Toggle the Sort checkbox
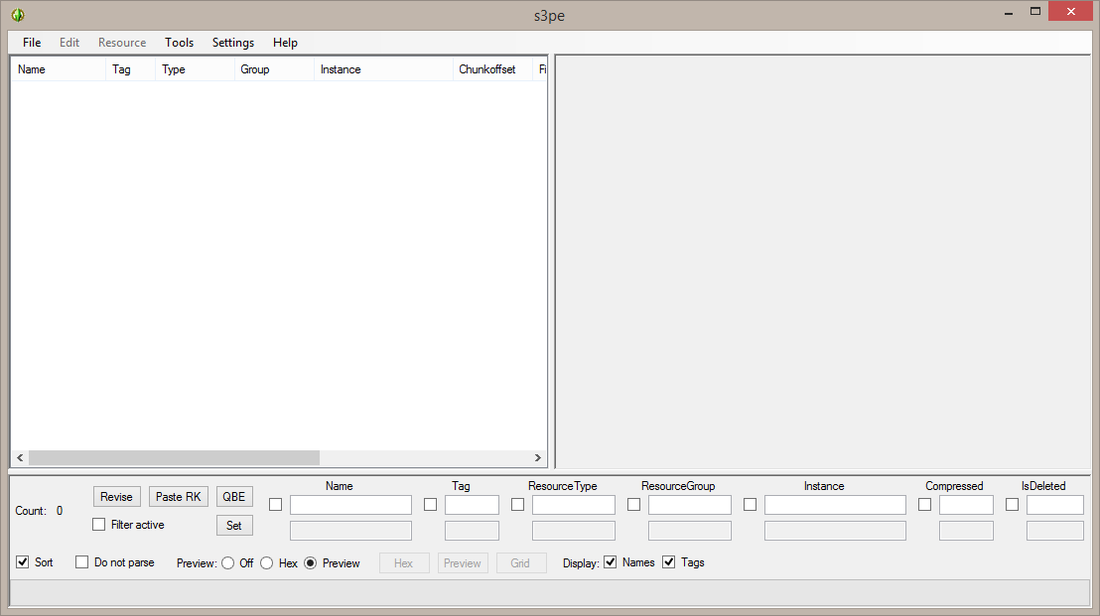Screen dimensions: 1100x616 click(23, 562)
